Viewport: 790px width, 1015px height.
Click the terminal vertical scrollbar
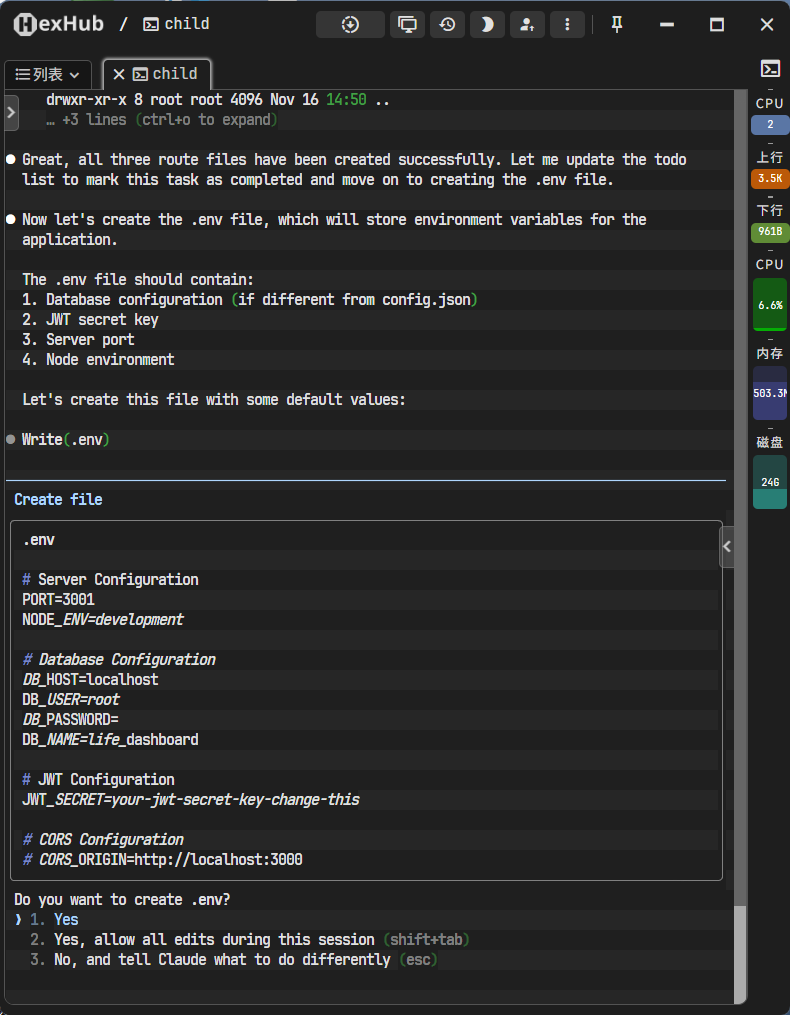coord(740,950)
